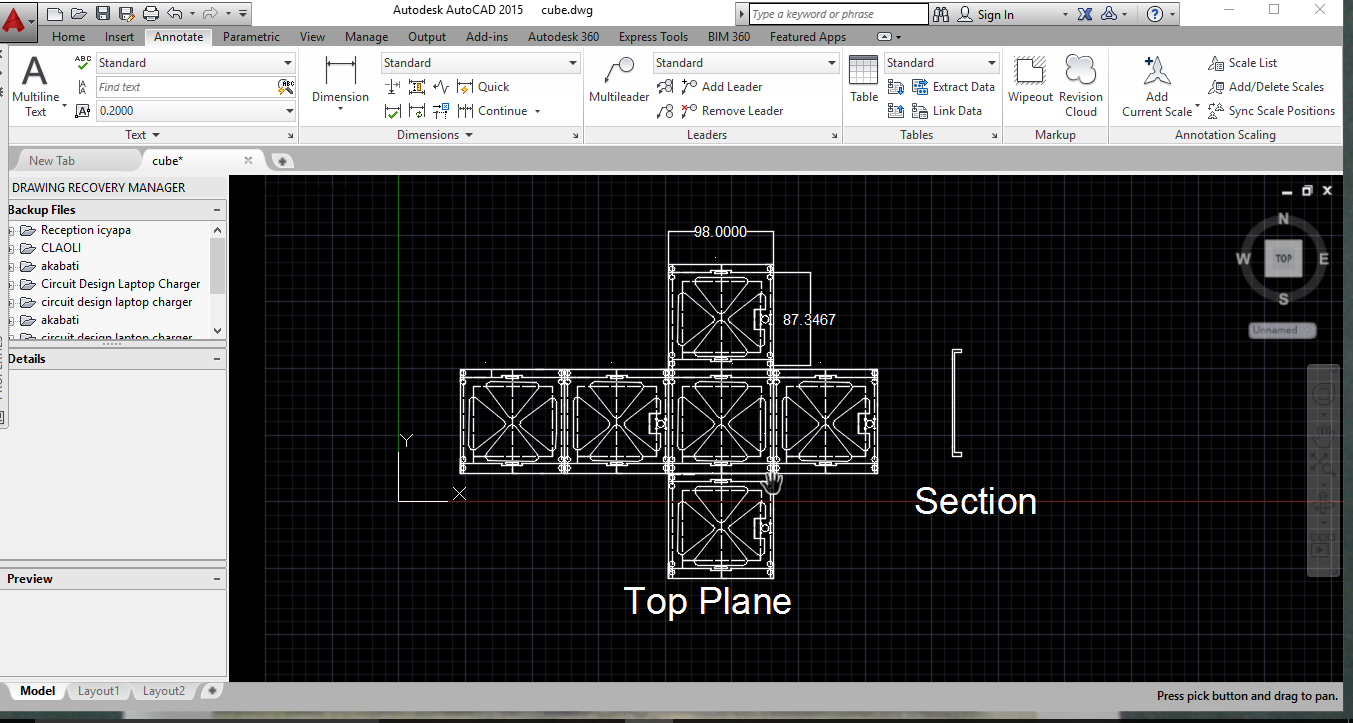The height and width of the screenshot is (723, 1353).
Task: Click the Open file folder icon
Action: pos(79,14)
